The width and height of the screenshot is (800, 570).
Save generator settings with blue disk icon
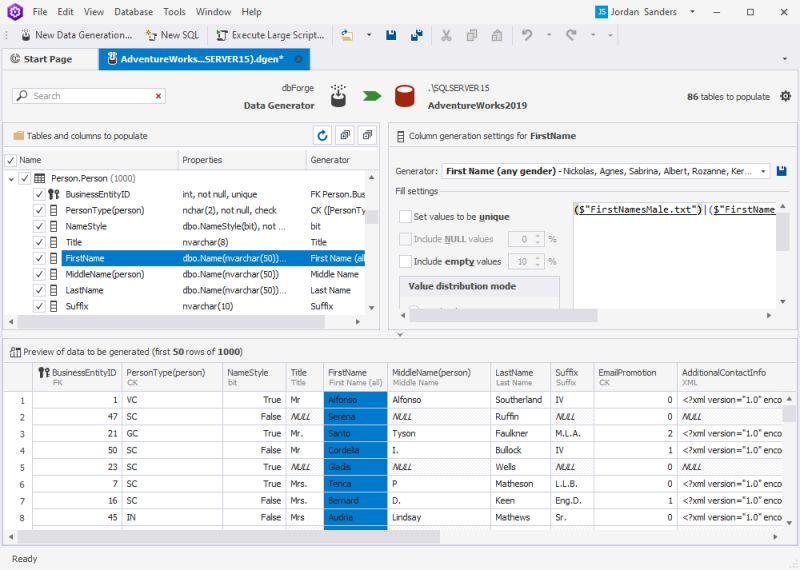pos(782,171)
